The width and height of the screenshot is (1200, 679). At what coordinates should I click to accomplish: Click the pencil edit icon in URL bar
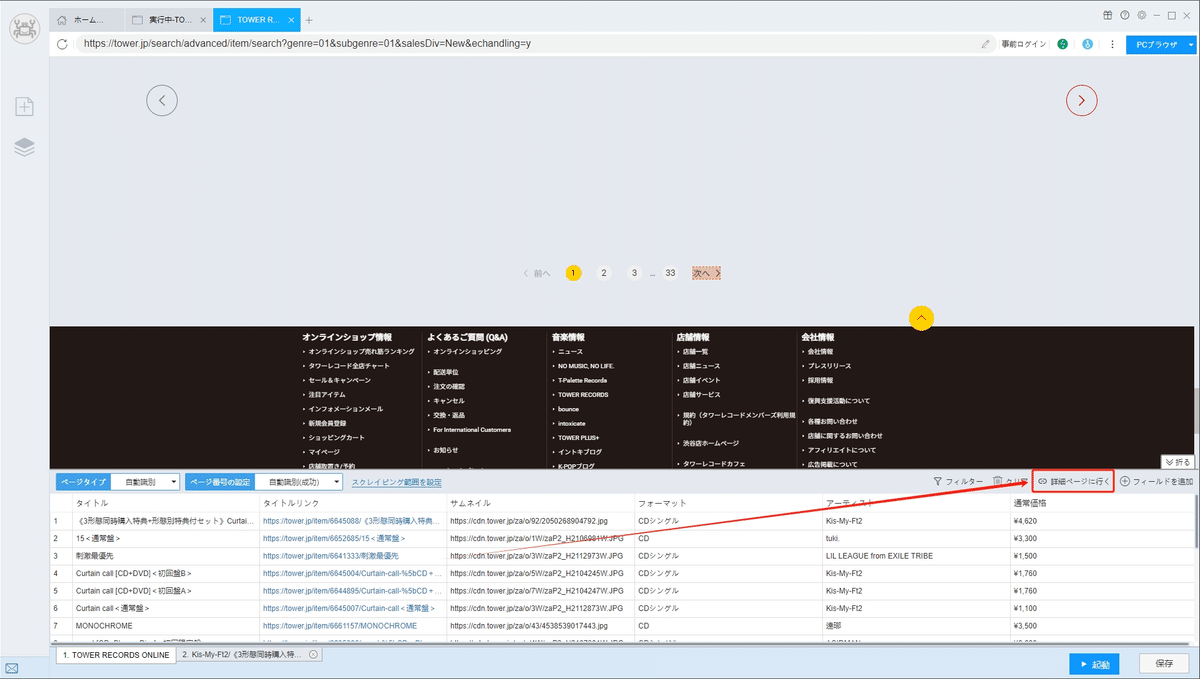[x=986, y=44]
